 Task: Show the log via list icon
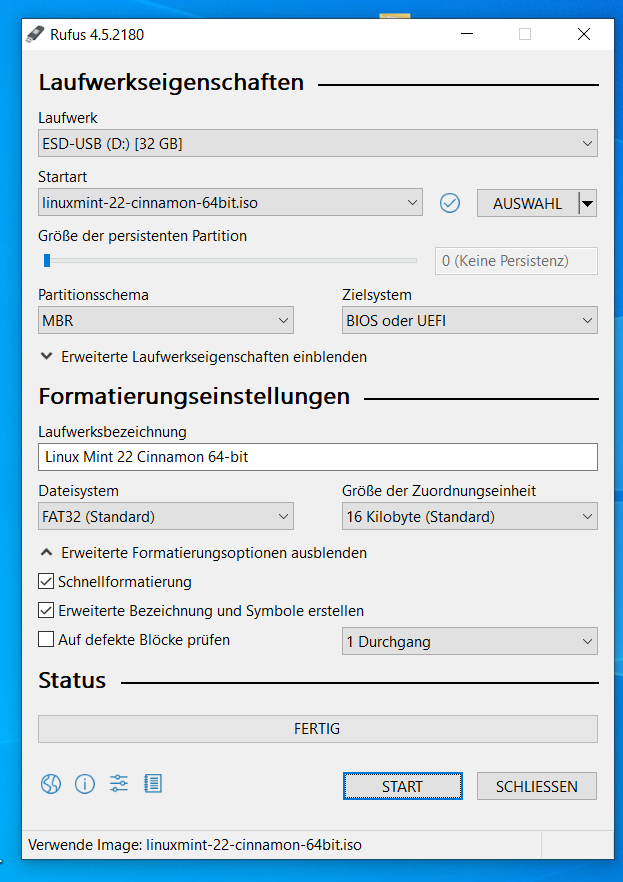pos(153,784)
